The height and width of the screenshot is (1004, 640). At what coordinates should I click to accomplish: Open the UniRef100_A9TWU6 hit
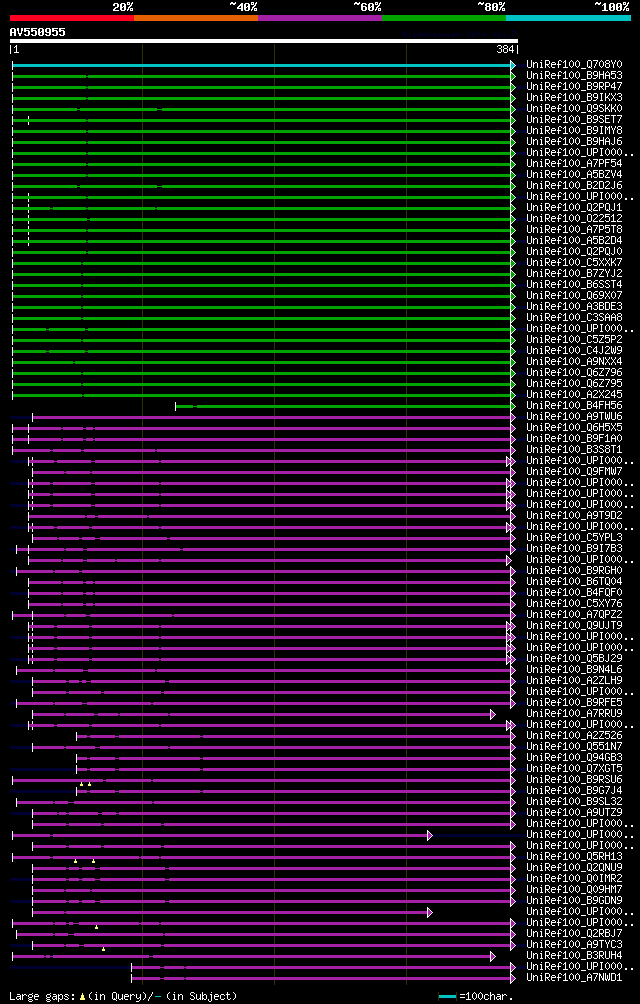tap(574, 417)
